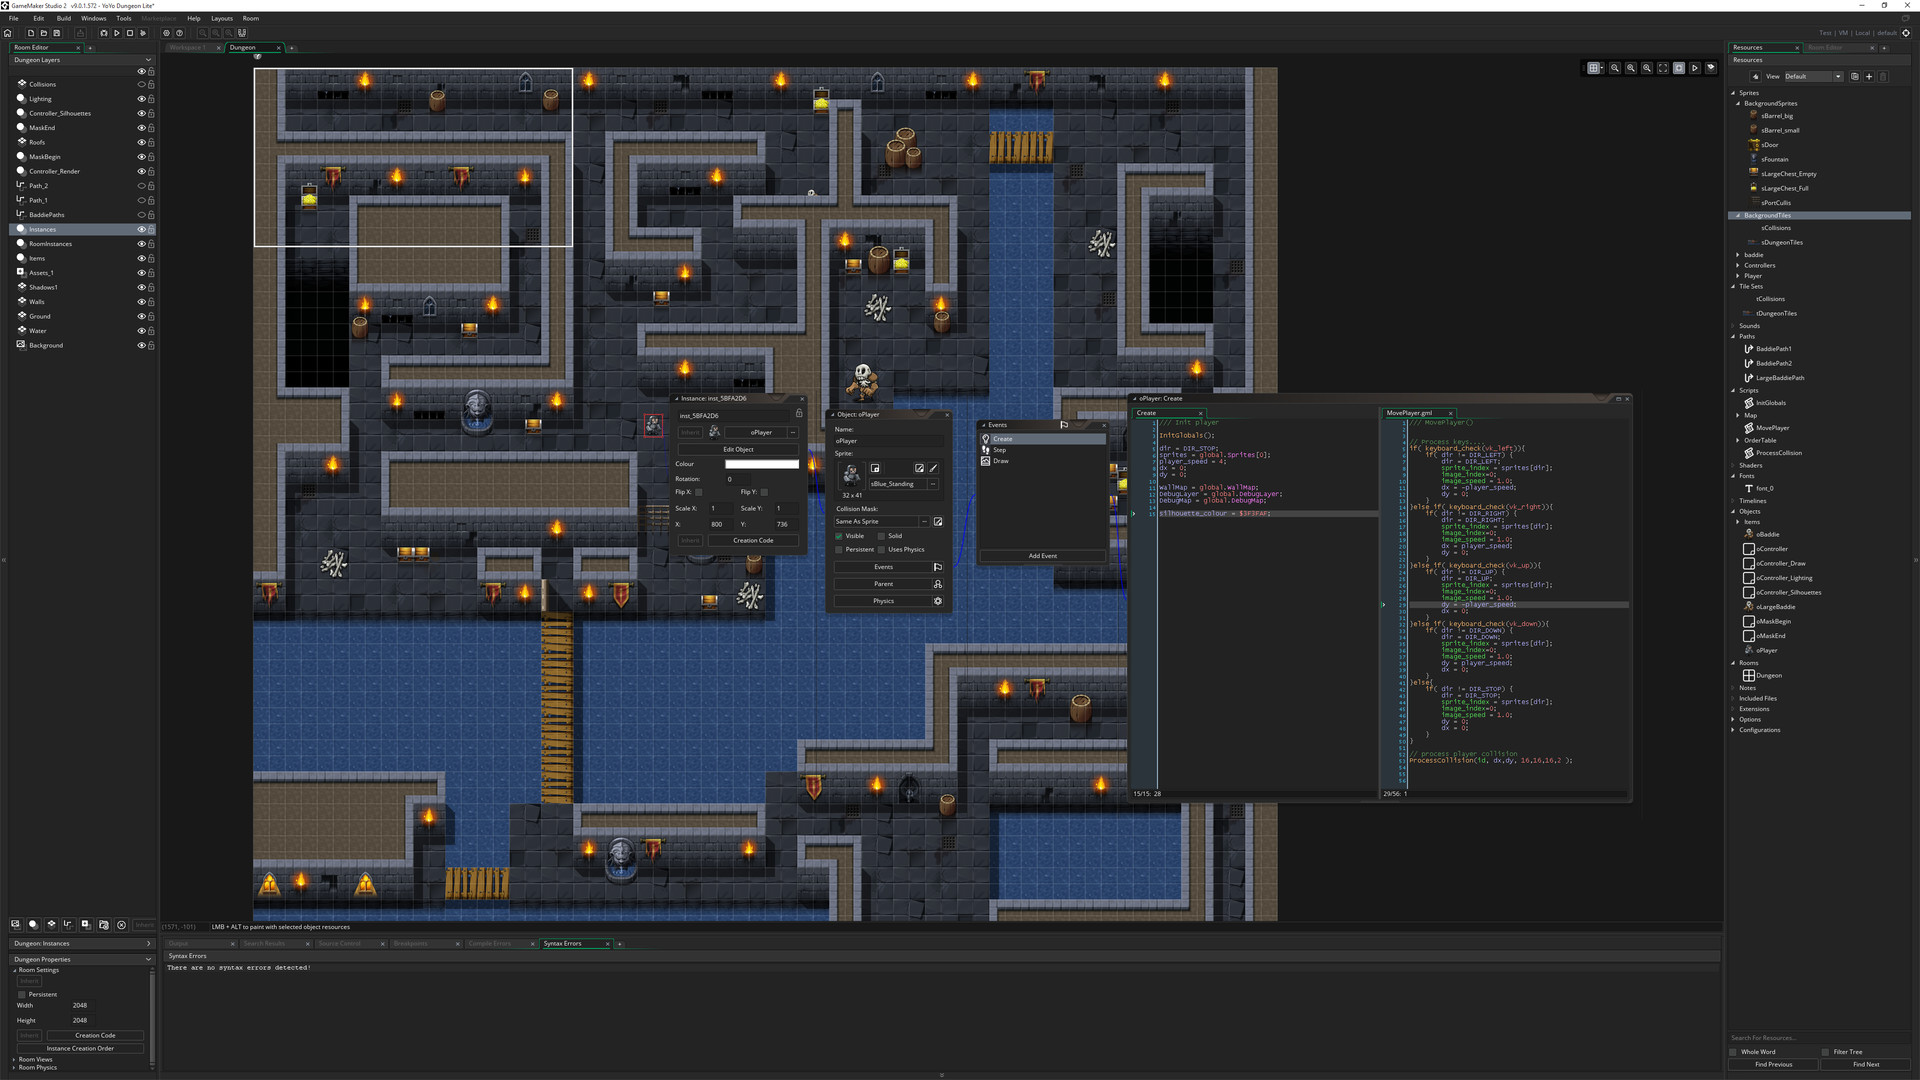Screen dimensions: 1920x1080
Task: Toggle visibility of Shadows1 layer
Action: (140, 286)
